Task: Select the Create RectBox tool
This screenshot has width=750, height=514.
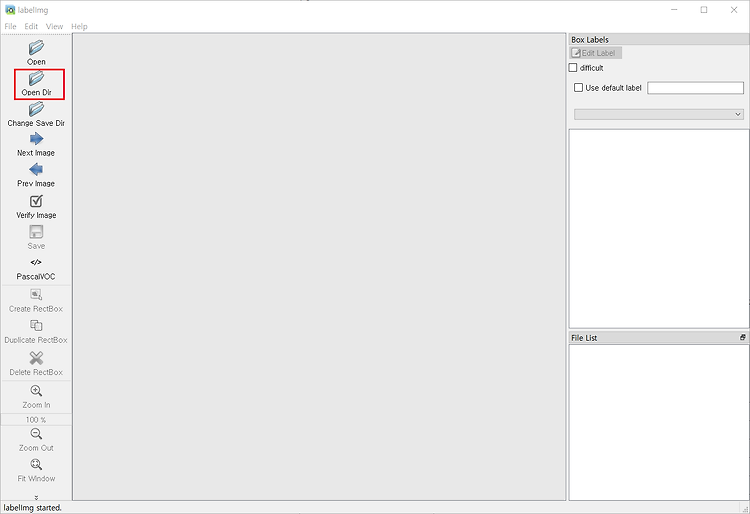Action: [x=36, y=301]
